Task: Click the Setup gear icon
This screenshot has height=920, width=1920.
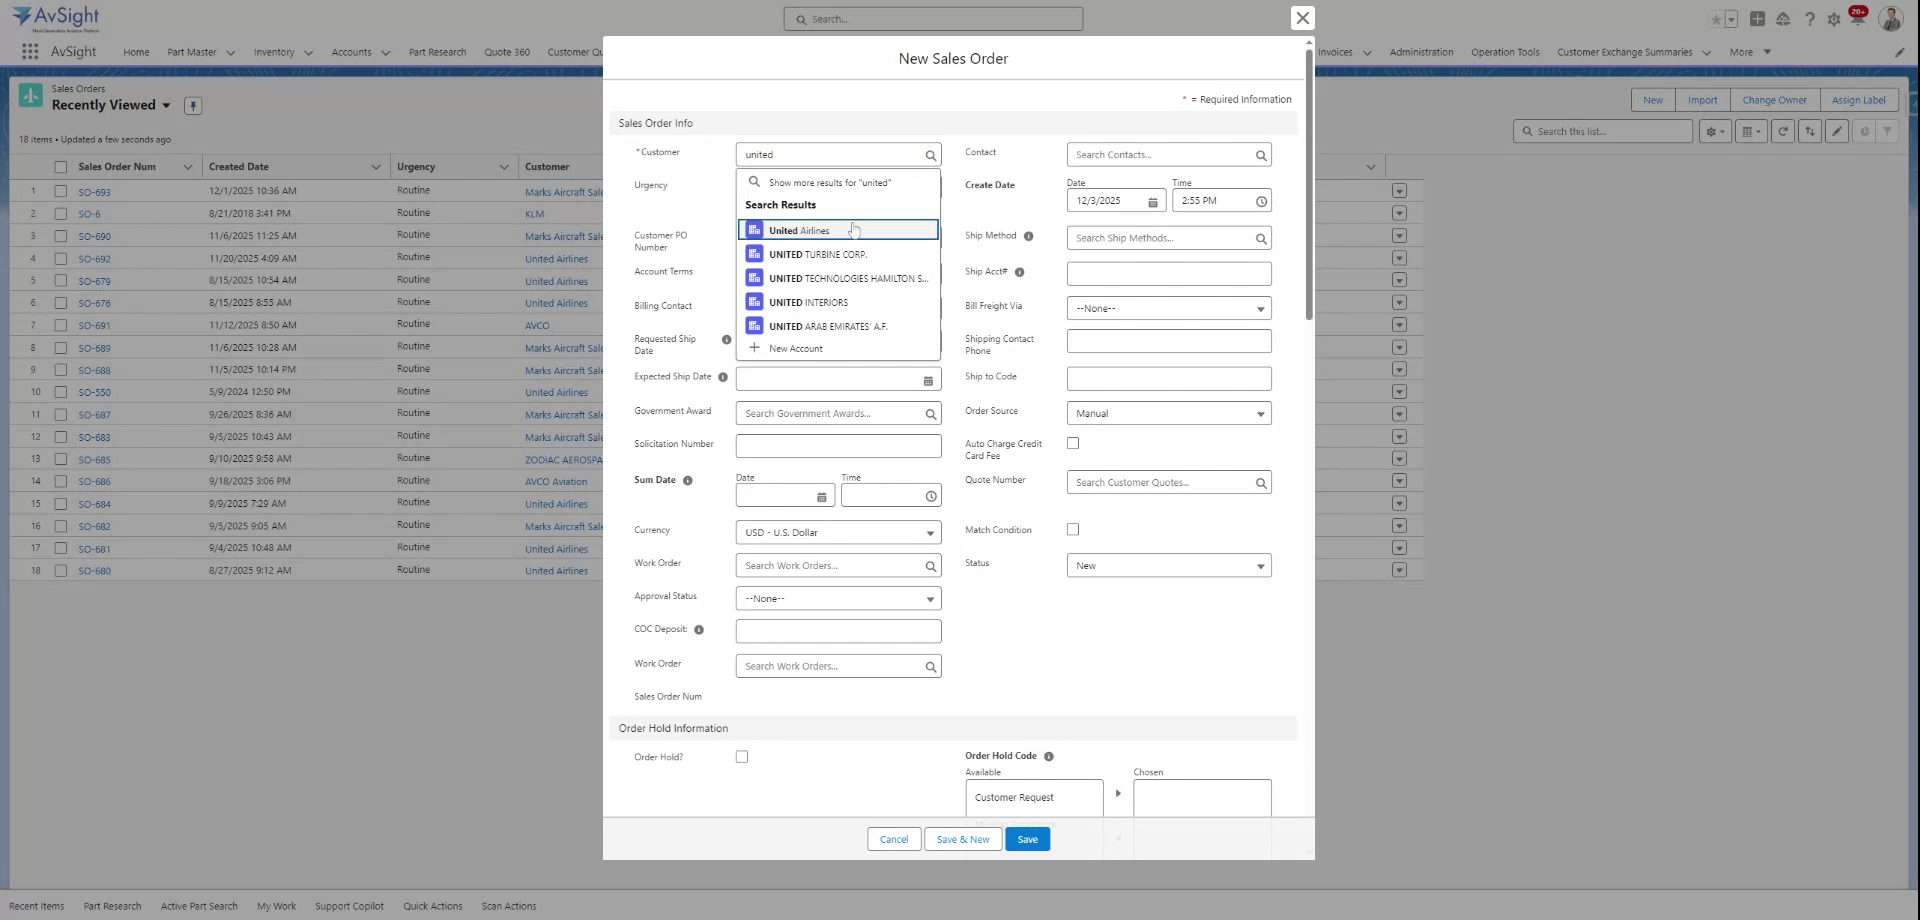Action: click(1833, 18)
